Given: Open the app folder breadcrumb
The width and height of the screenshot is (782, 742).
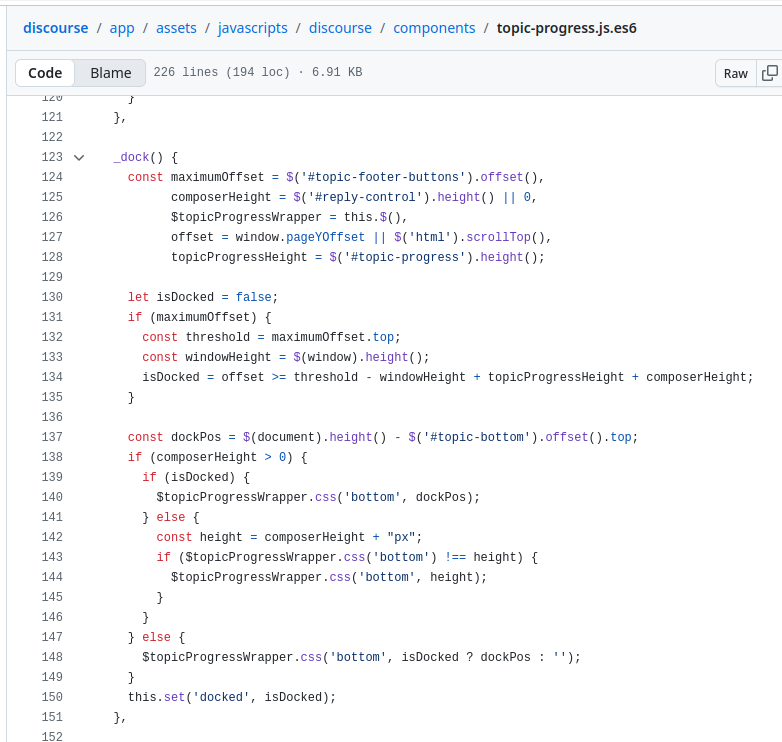Looking at the screenshot, I should point(122,28).
